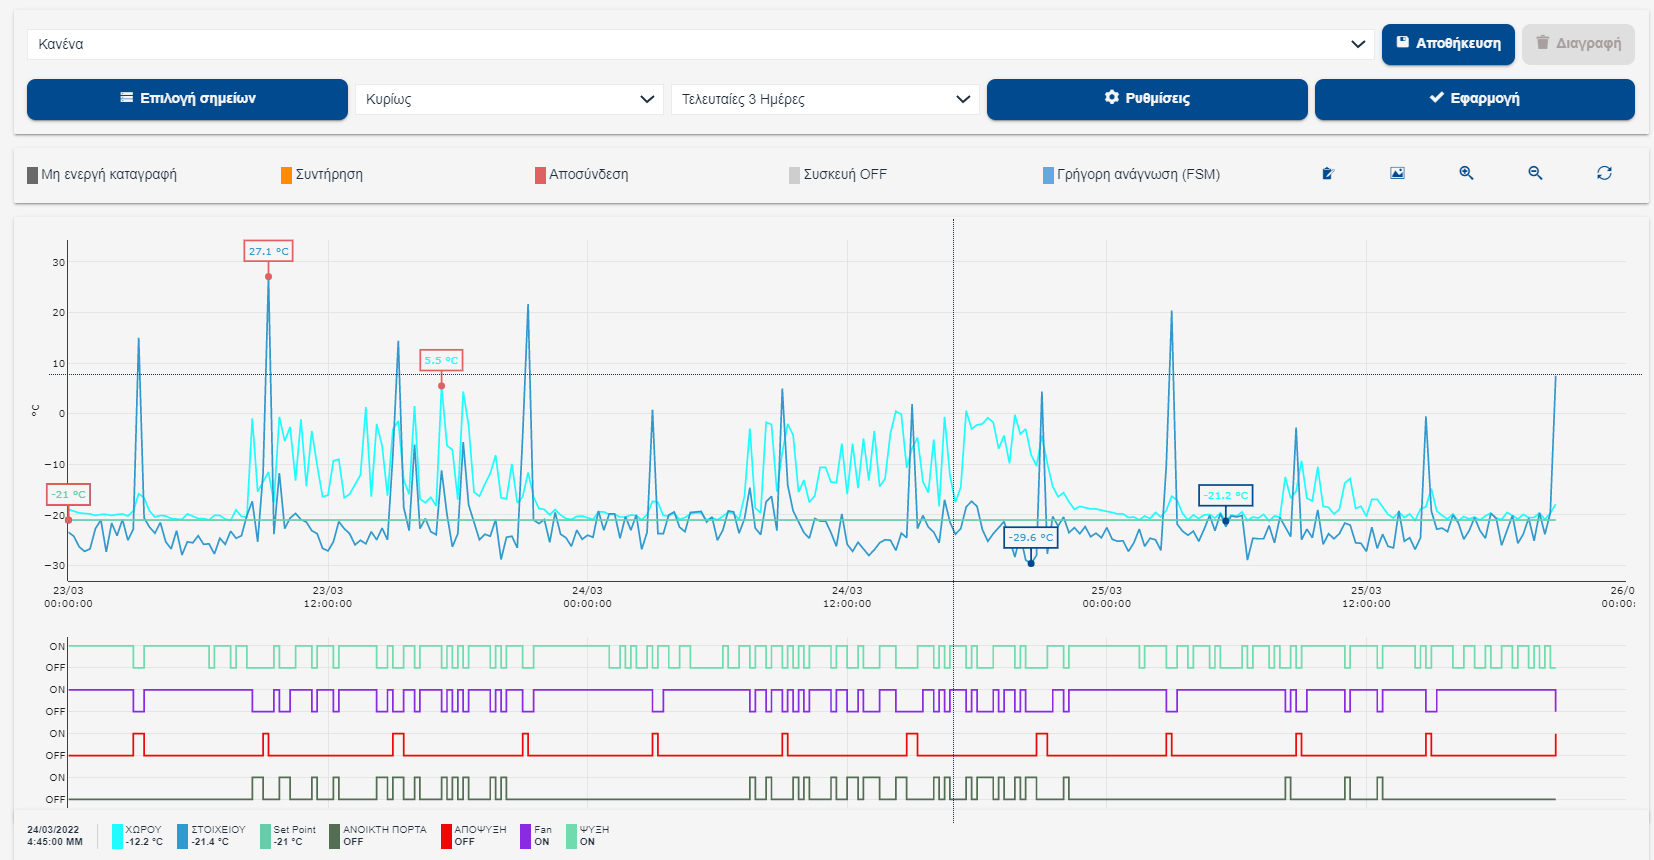The height and width of the screenshot is (860, 1654).
Task: Click the 27.1 °C peak marker label
Action: point(269,251)
